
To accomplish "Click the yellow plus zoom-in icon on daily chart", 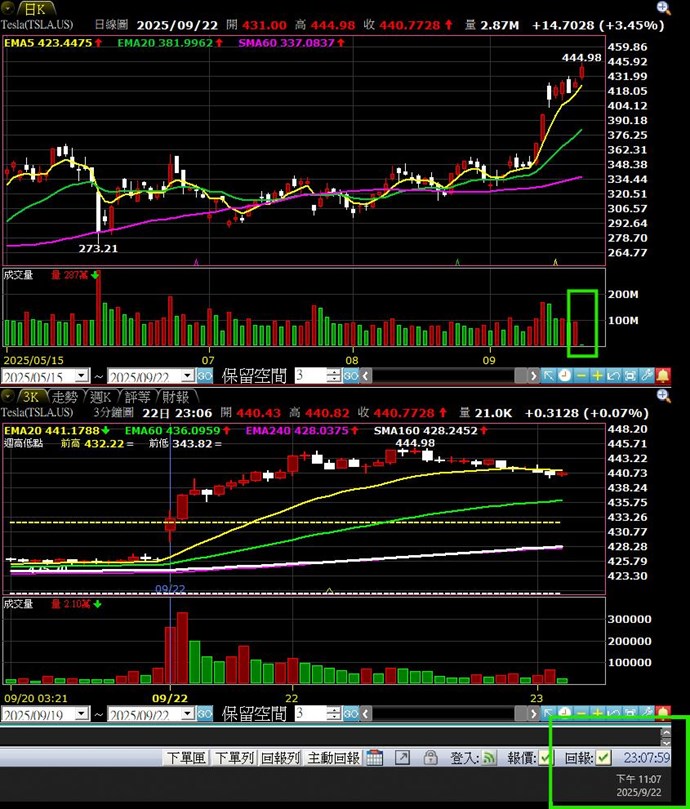I will (597, 376).
